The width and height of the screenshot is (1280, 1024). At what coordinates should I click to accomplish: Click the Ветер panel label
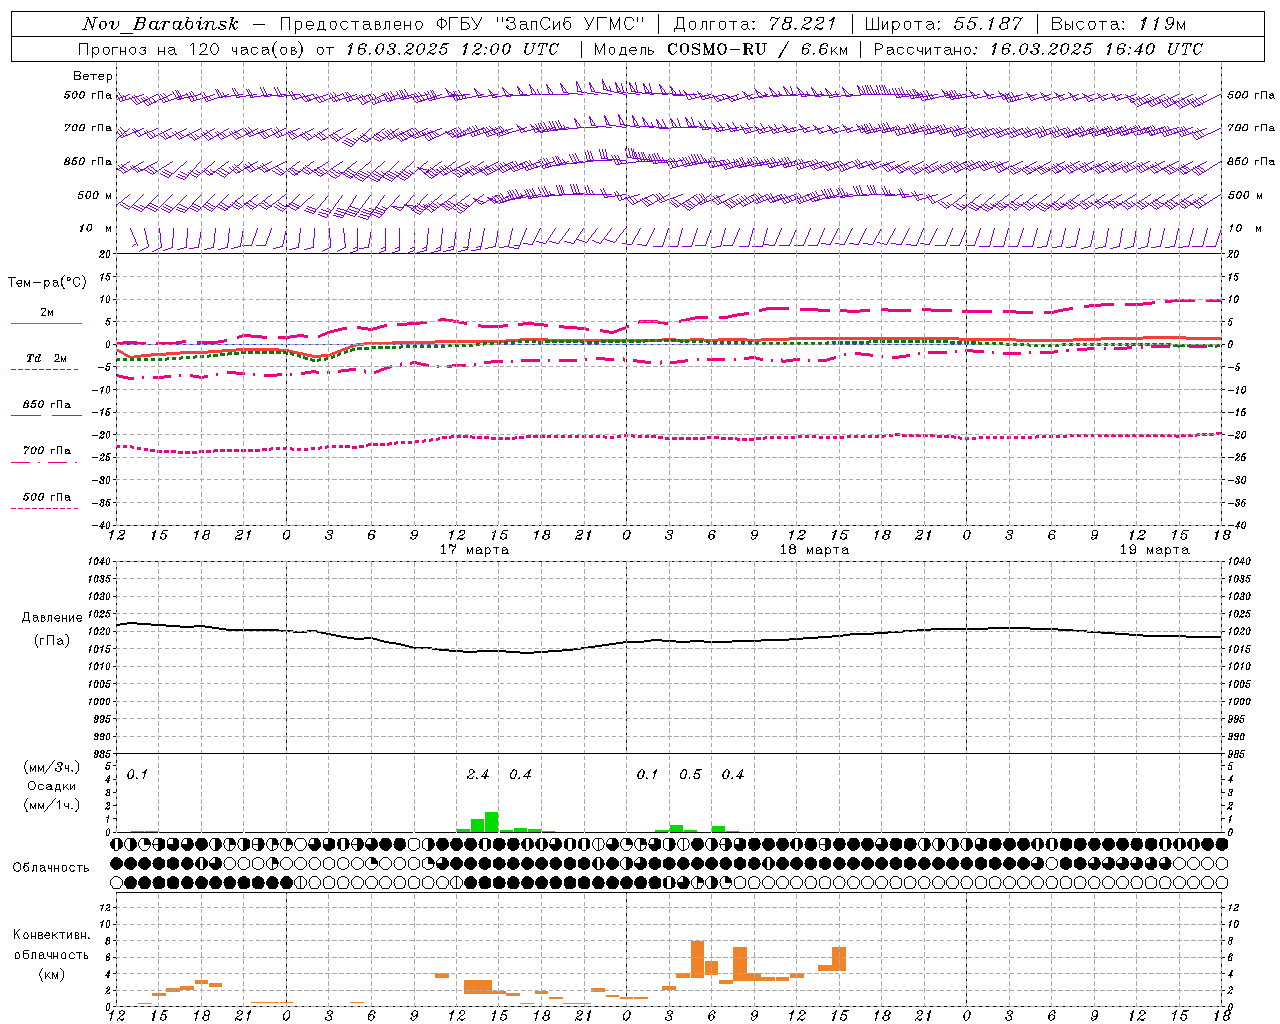coord(93,76)
